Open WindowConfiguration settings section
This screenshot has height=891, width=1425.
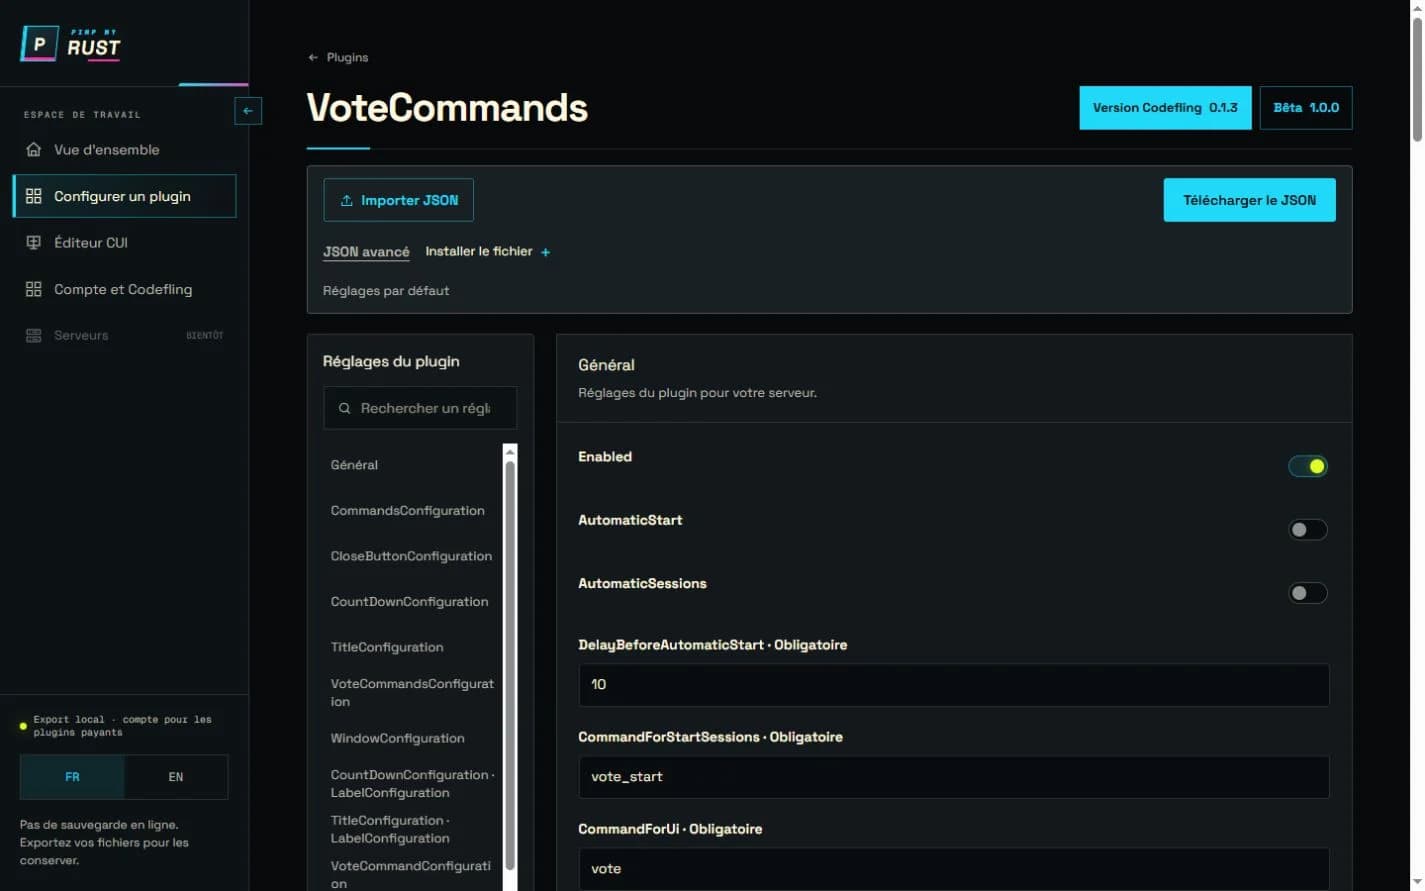(x=411, y=739)
